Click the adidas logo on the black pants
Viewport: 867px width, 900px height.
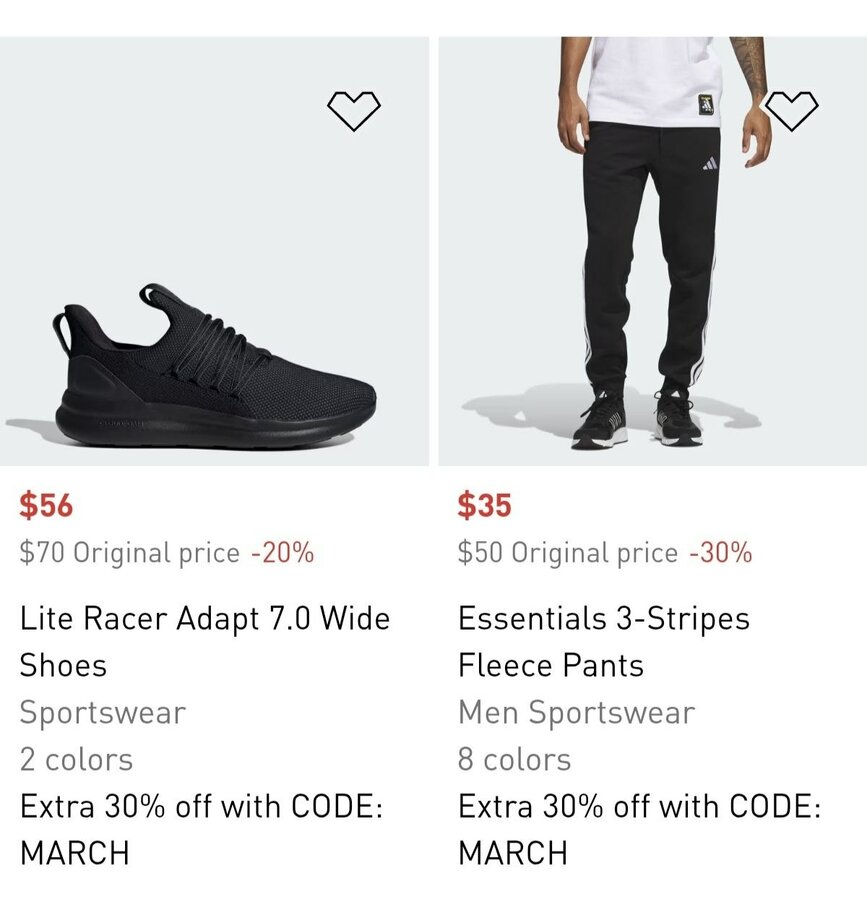click(710, 163)
